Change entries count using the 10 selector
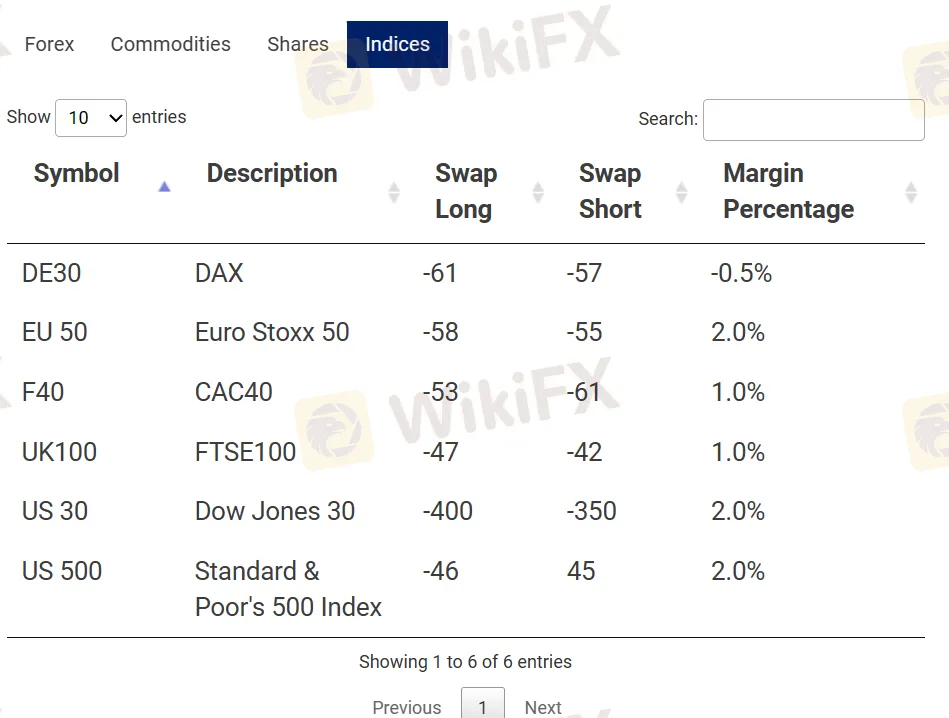Image resolution: width=949 pixels, height=718 pixels. 91,117
